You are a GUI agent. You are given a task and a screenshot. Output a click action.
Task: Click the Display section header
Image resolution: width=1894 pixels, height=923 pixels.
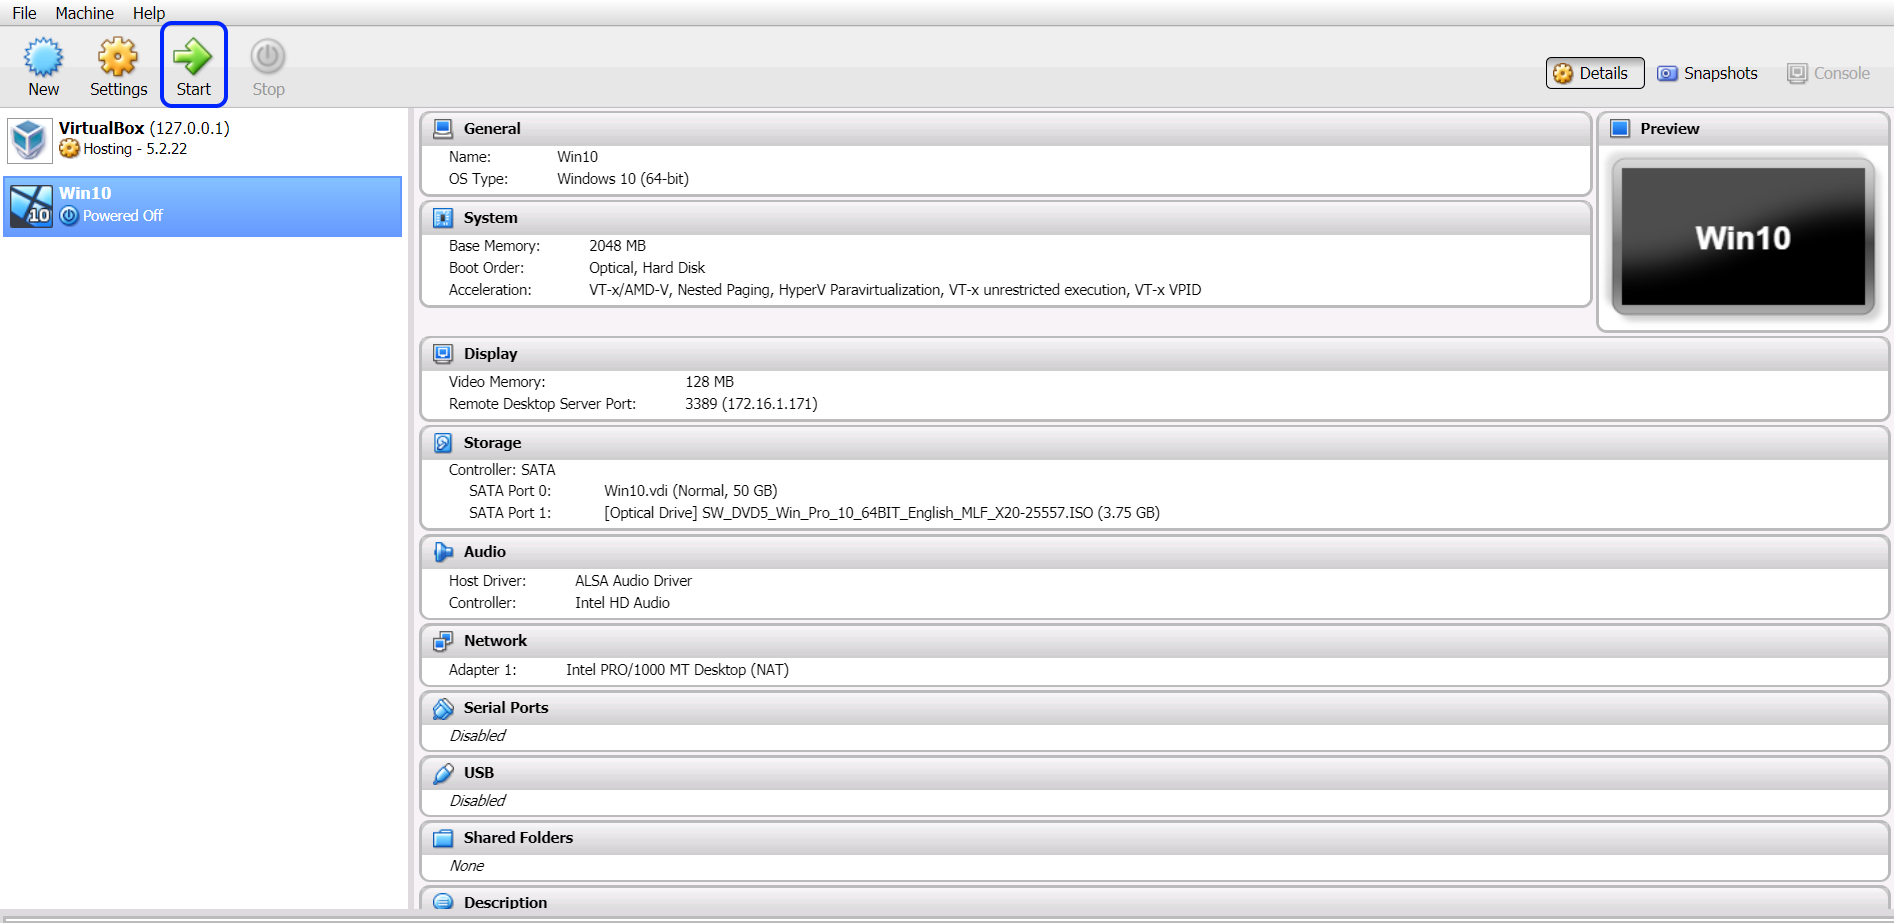click(x=1154, y=354)
